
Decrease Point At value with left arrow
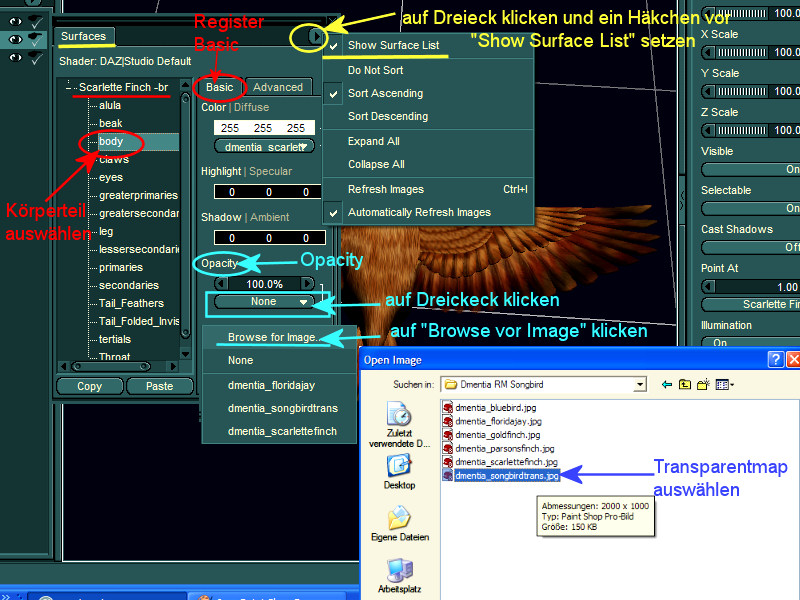pos(708,287)
